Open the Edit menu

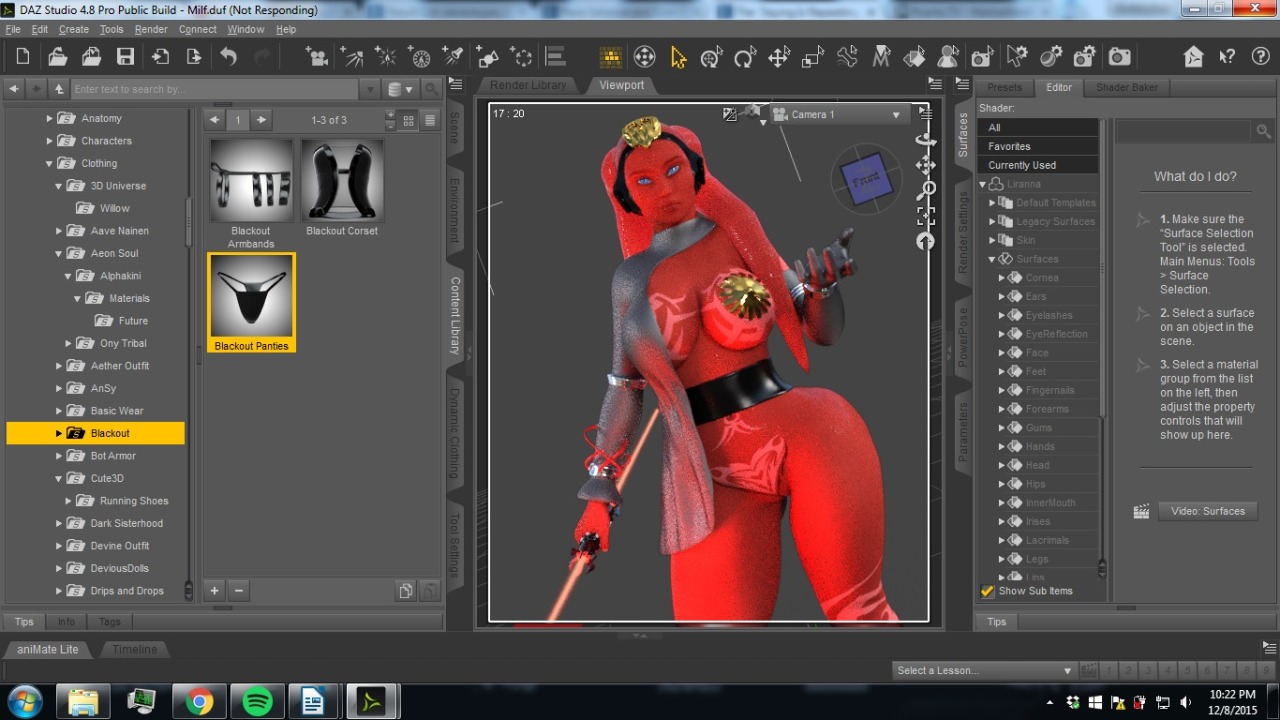click(40, 29)
